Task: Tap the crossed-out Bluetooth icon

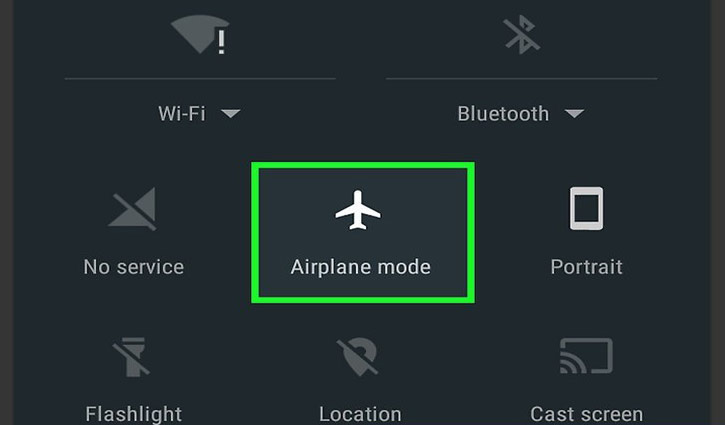Action: point(522,34)
